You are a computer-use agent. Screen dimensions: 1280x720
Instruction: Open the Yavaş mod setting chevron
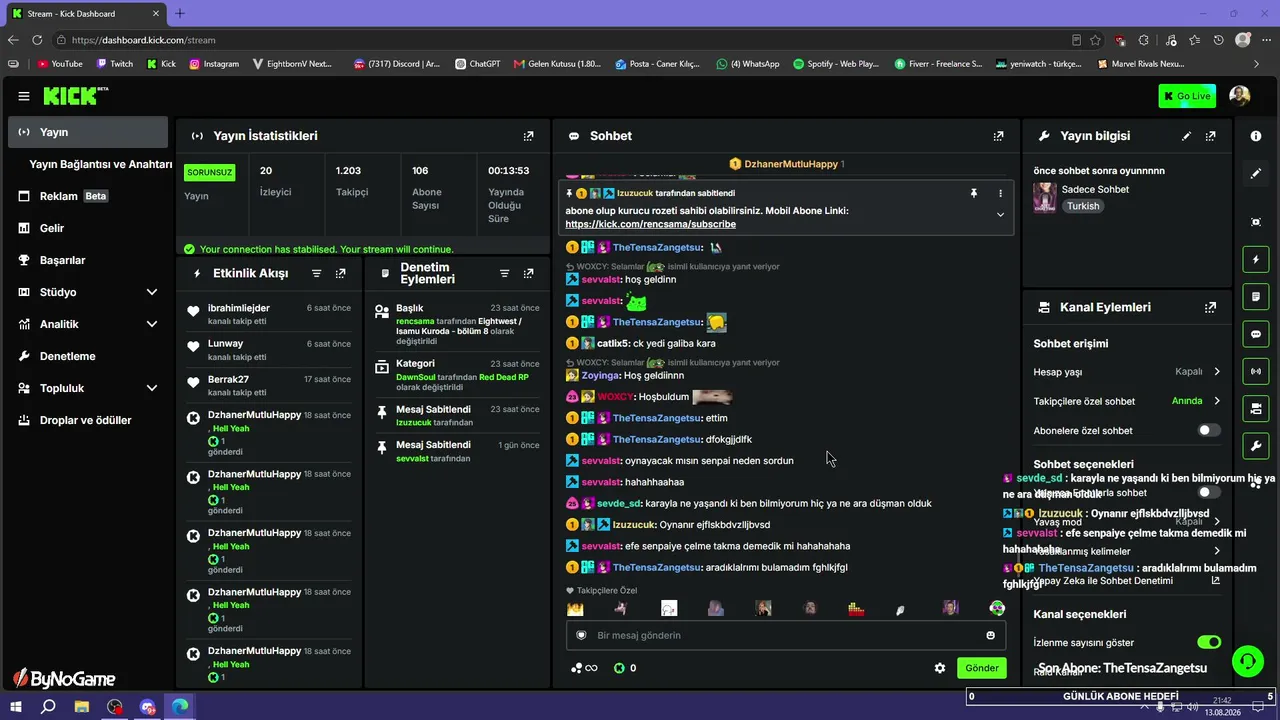(x=1217, y=522)
